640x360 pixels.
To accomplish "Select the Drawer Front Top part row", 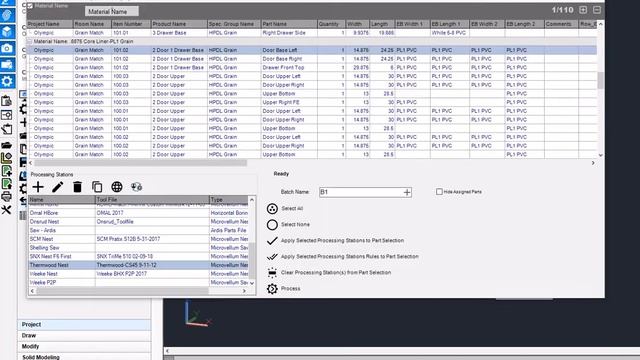I will (312, 68).
